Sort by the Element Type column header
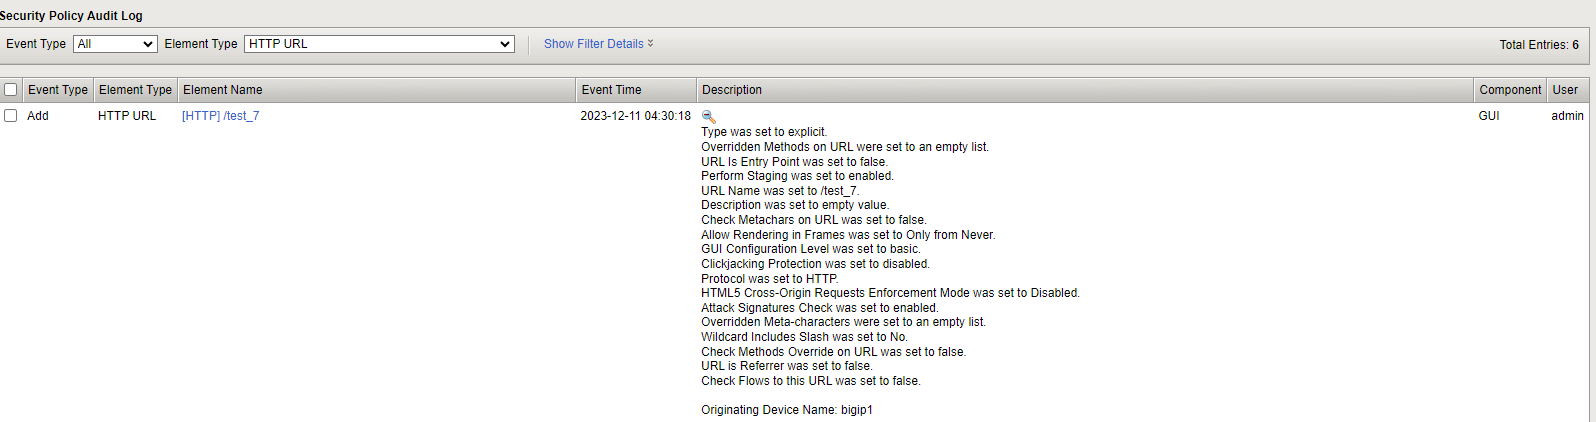 click(x=135, y=90)
